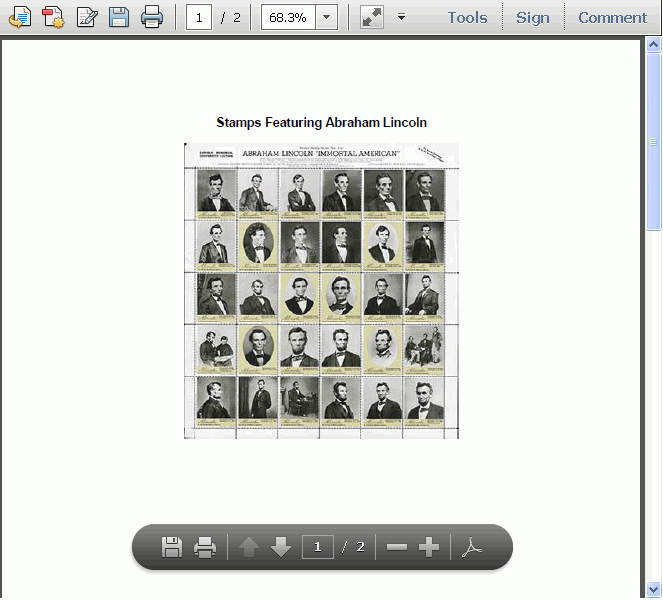Open the zoom level dropdown arrow

coord(326,17)
